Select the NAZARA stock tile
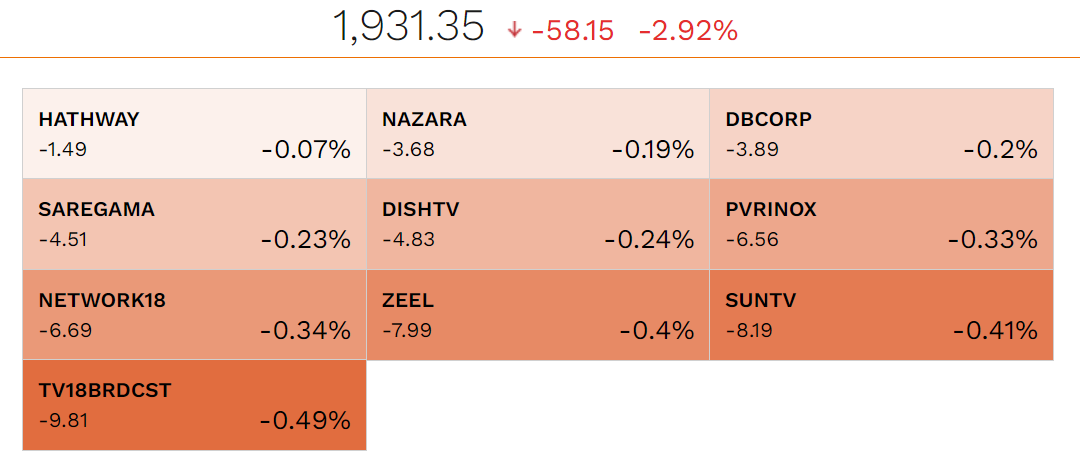1080x465 pixels. [x=538, y=134]
